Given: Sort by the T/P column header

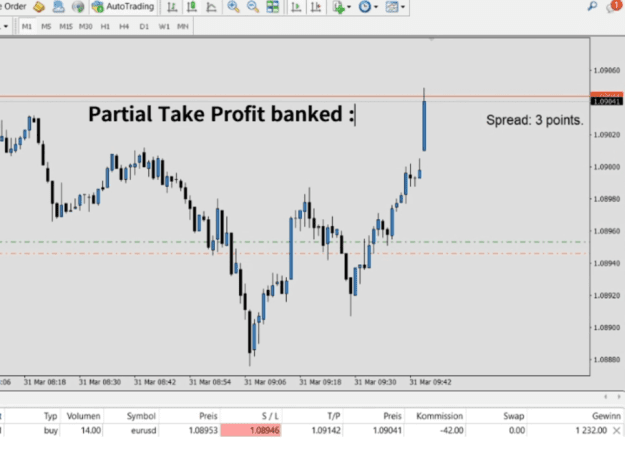Looking at the screenshot, I should coord(334,416).
